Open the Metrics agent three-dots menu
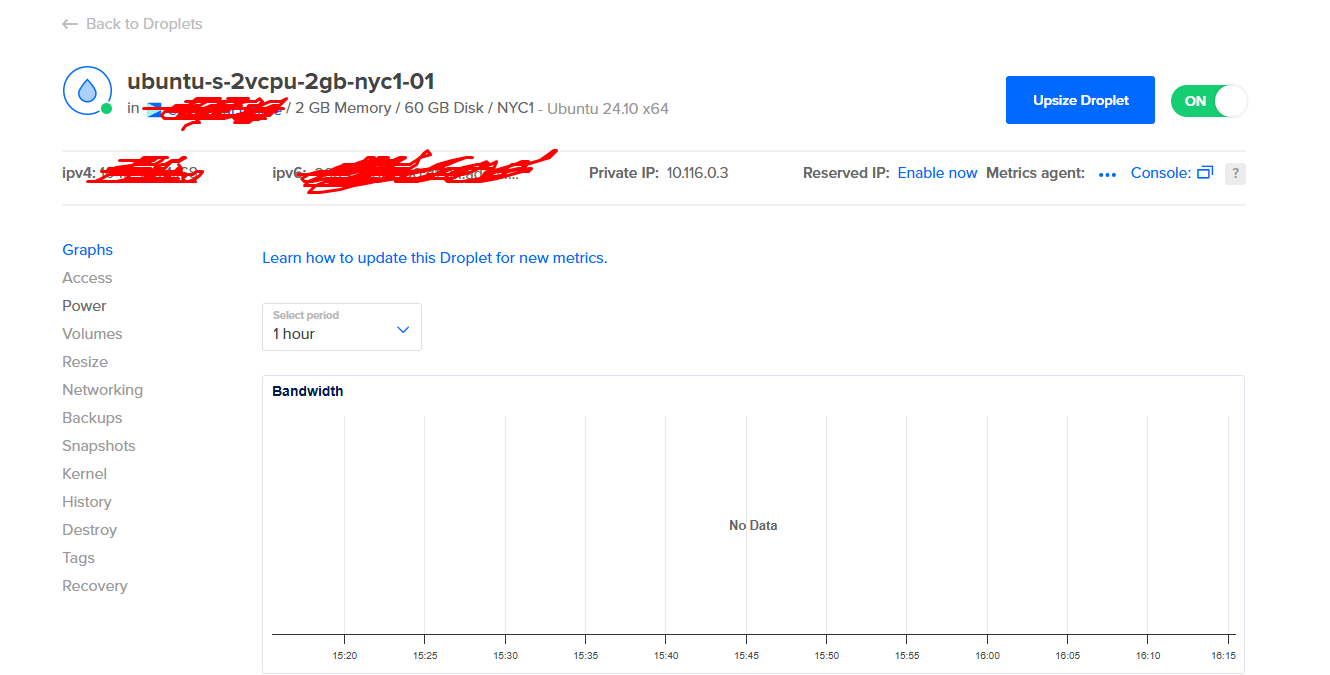1330x675 pixels. click(x=1107, y=174)
